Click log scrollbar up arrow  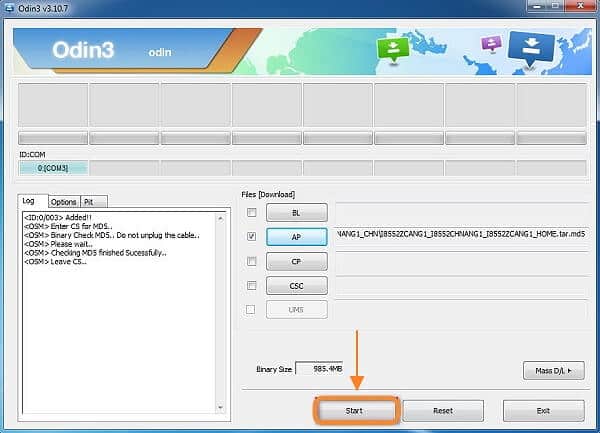[220, 218]
